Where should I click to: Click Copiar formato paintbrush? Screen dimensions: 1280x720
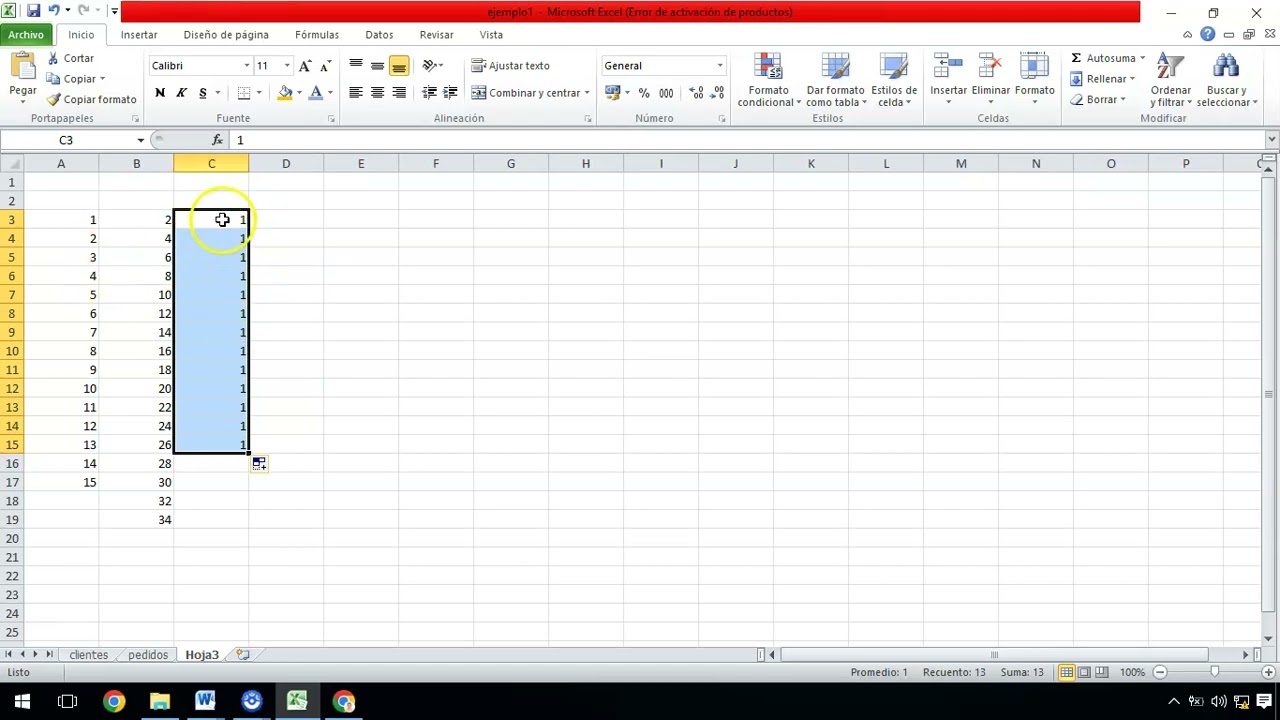click(x=92, y=99)
